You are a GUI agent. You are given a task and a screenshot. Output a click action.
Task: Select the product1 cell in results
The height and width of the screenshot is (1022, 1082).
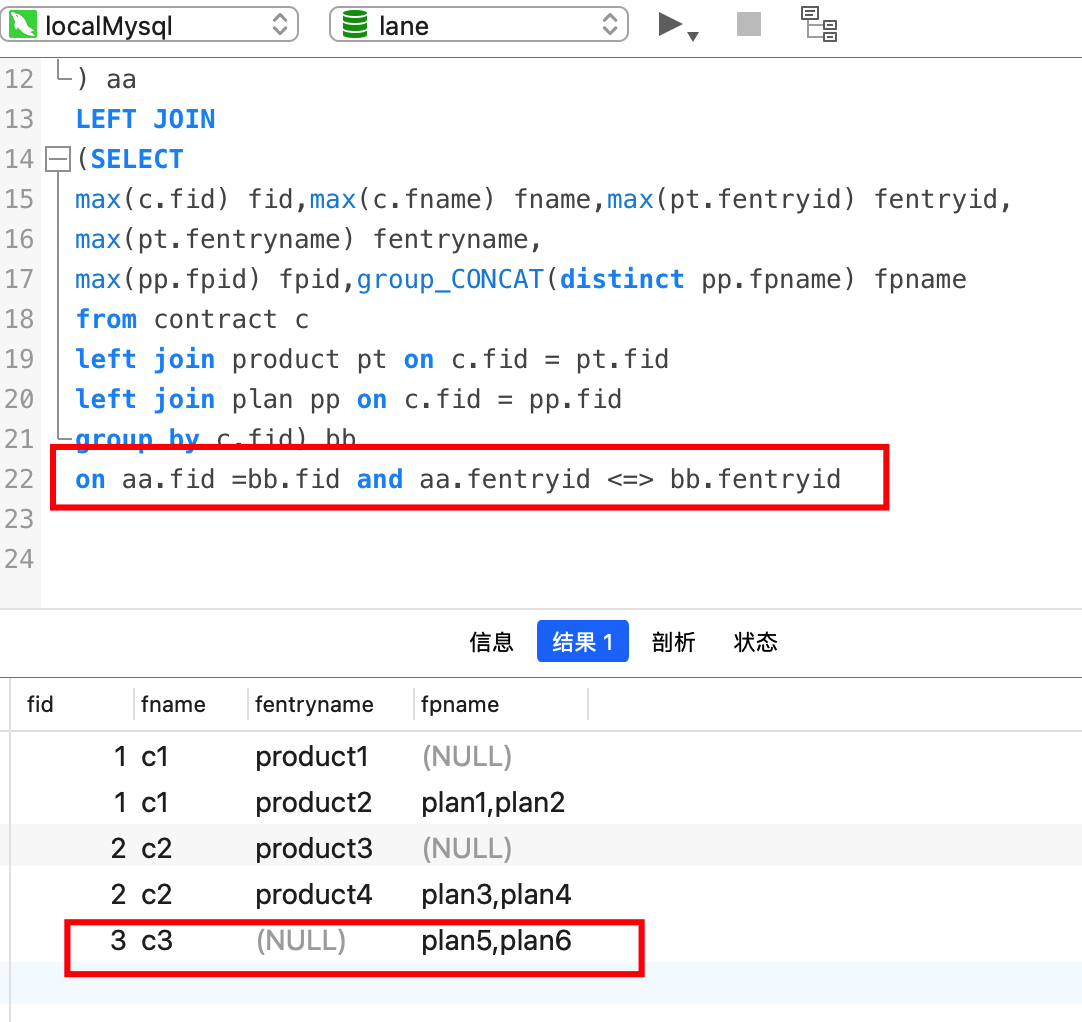[312, 757]
